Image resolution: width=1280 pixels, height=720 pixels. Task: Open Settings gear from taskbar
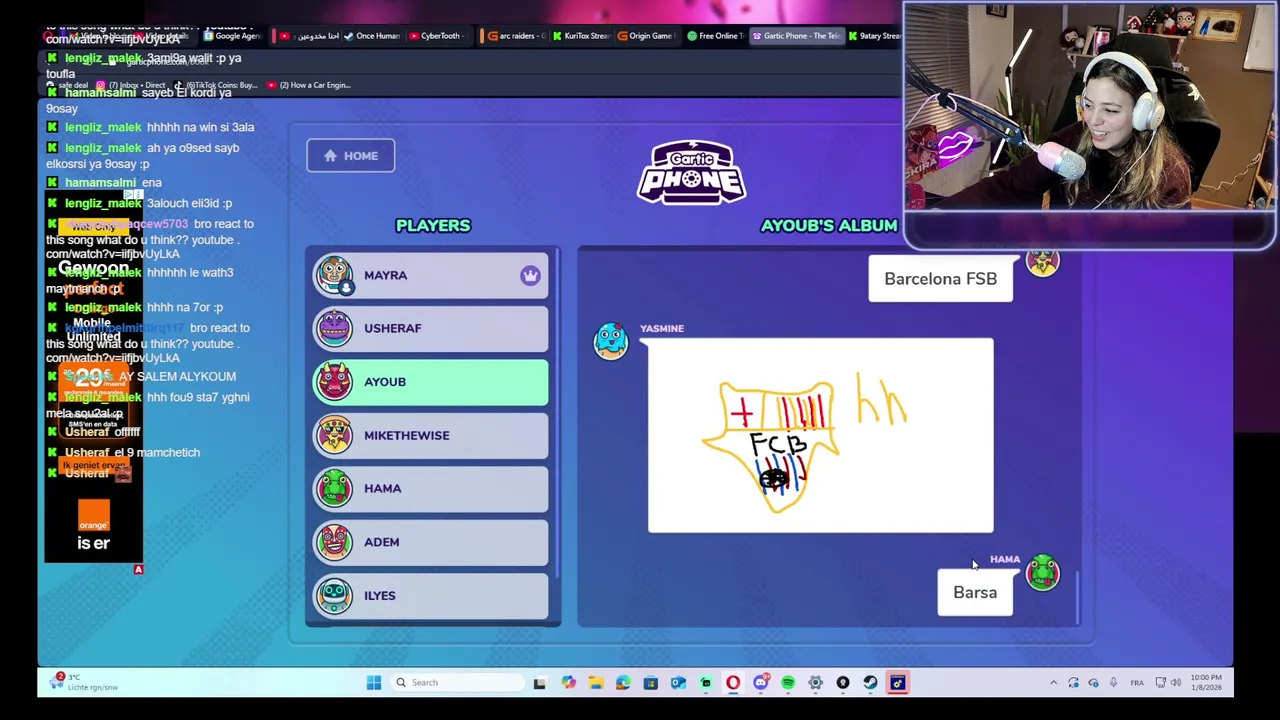[815, 683]
